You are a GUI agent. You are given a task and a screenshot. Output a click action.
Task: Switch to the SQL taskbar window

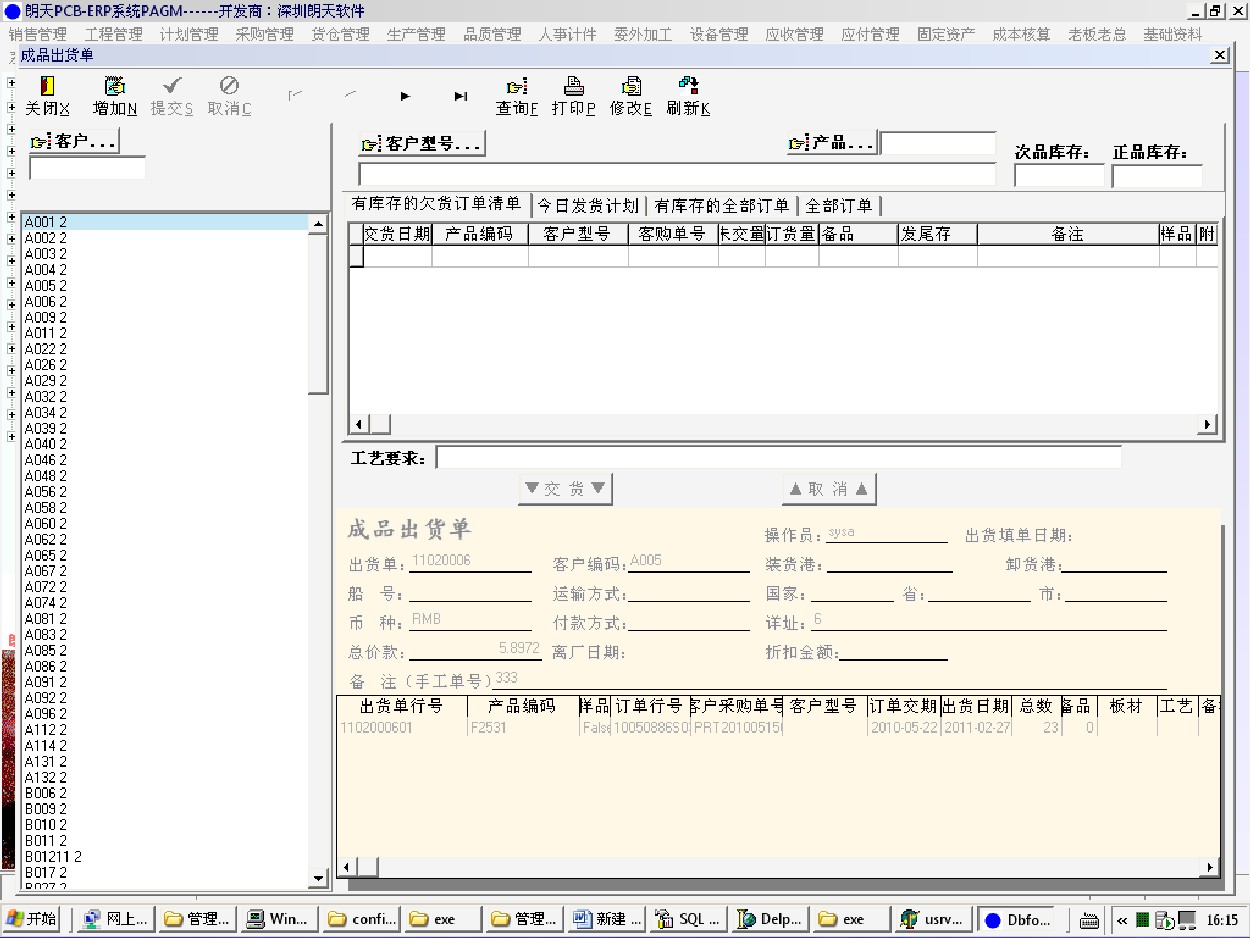coord(686,919)
